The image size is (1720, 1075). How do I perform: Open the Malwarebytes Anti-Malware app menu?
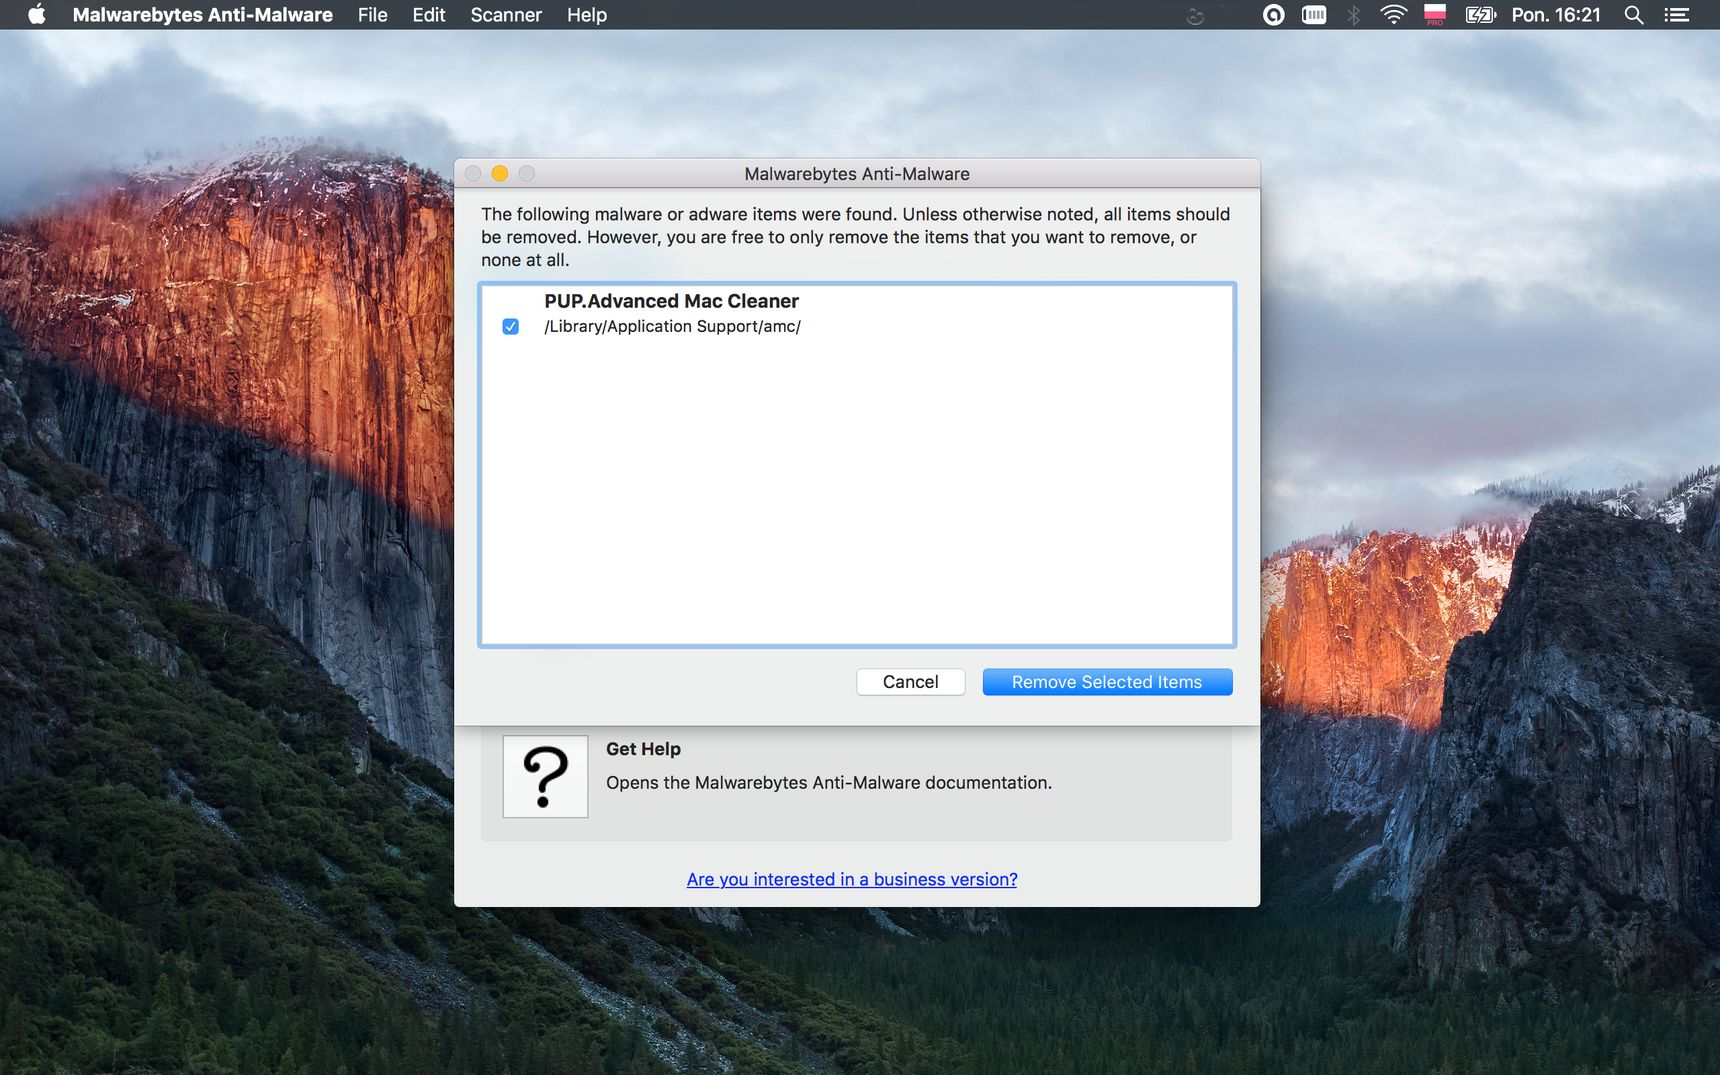coord(202,15)
